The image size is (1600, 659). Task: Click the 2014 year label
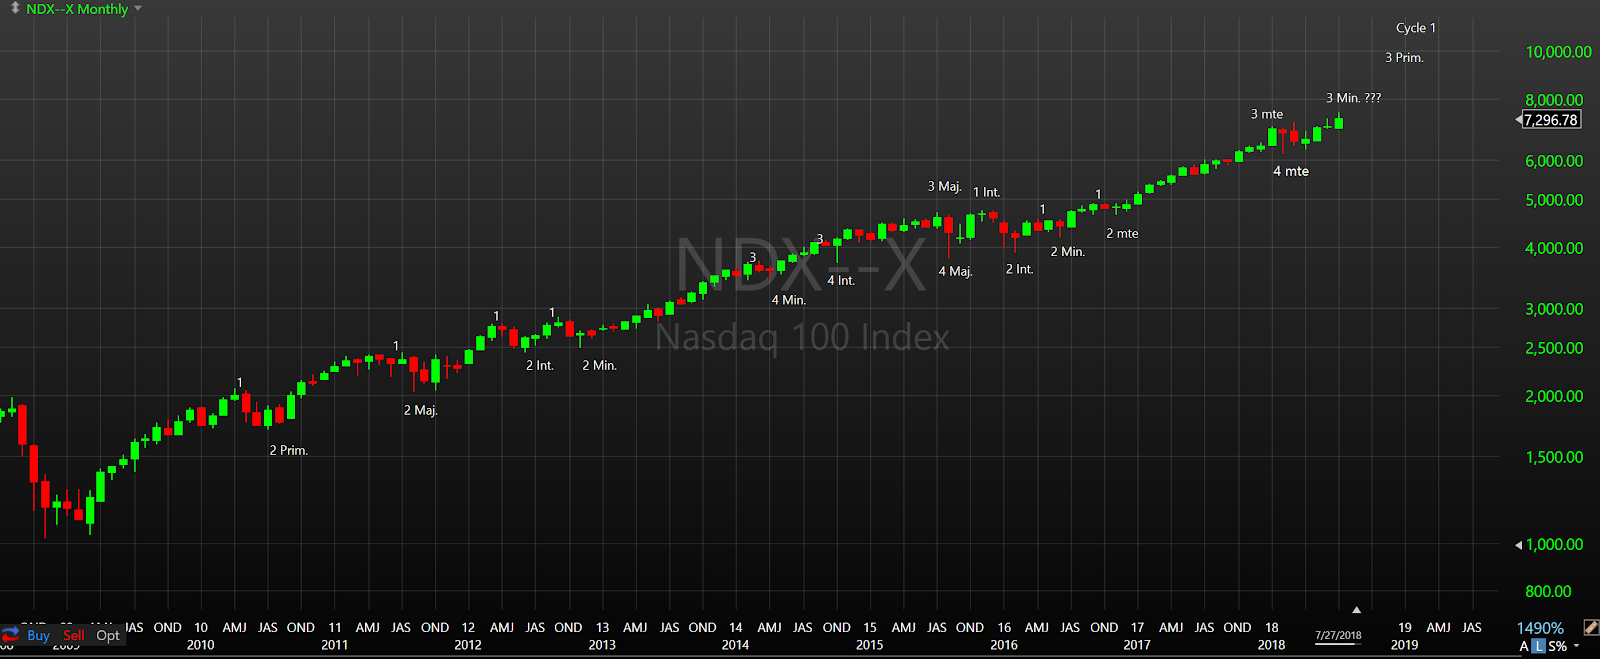click(x=735, y=645)
